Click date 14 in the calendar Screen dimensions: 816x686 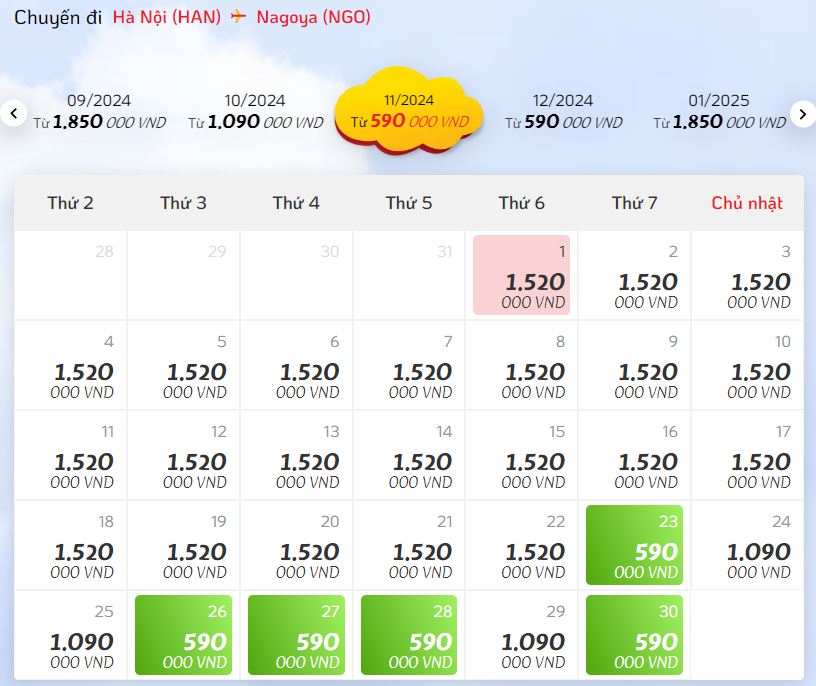click(409, 455)
